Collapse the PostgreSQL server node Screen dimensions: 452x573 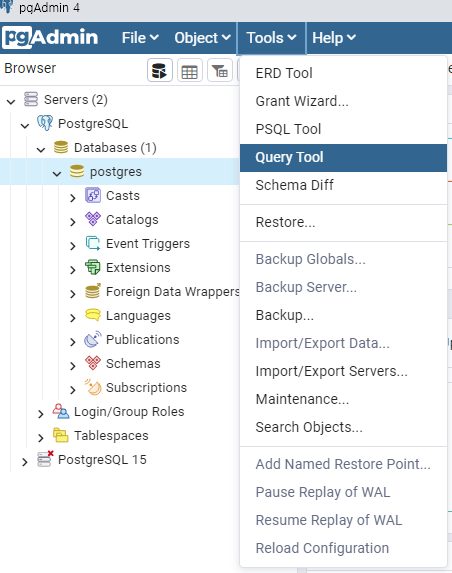[x=25, y=125]
